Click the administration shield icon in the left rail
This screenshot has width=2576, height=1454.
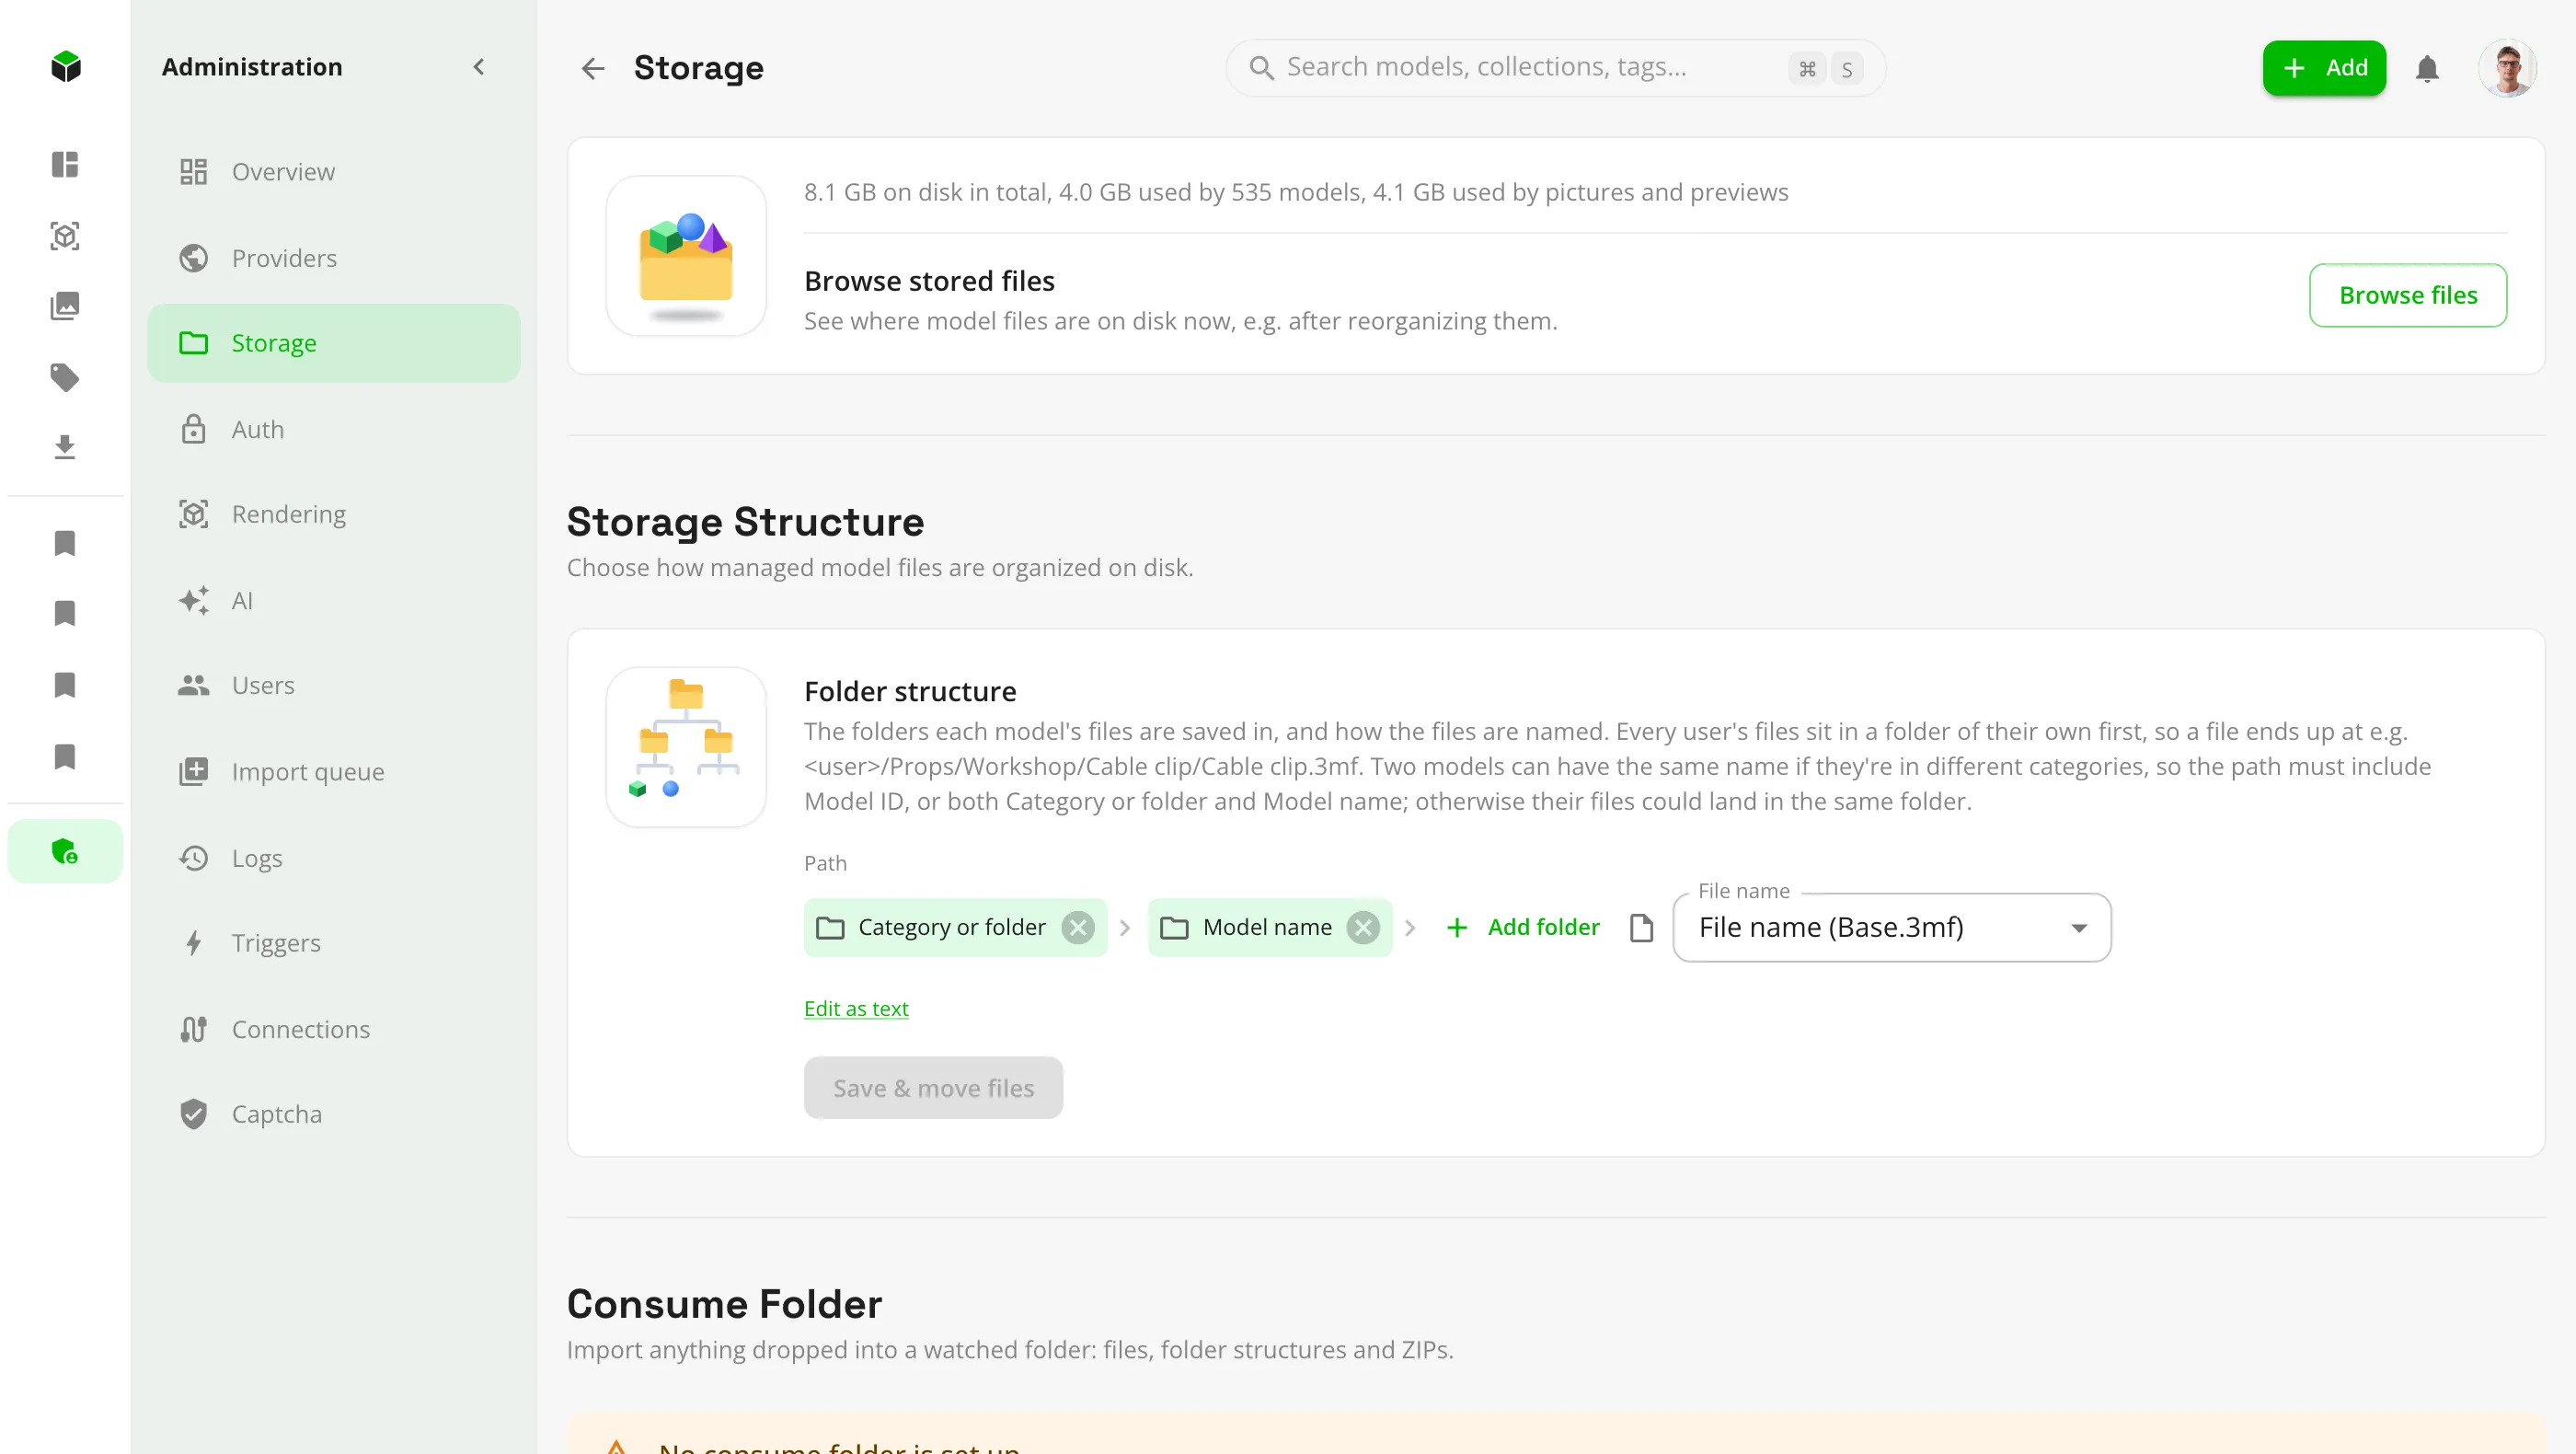click(x=65, y=851)
